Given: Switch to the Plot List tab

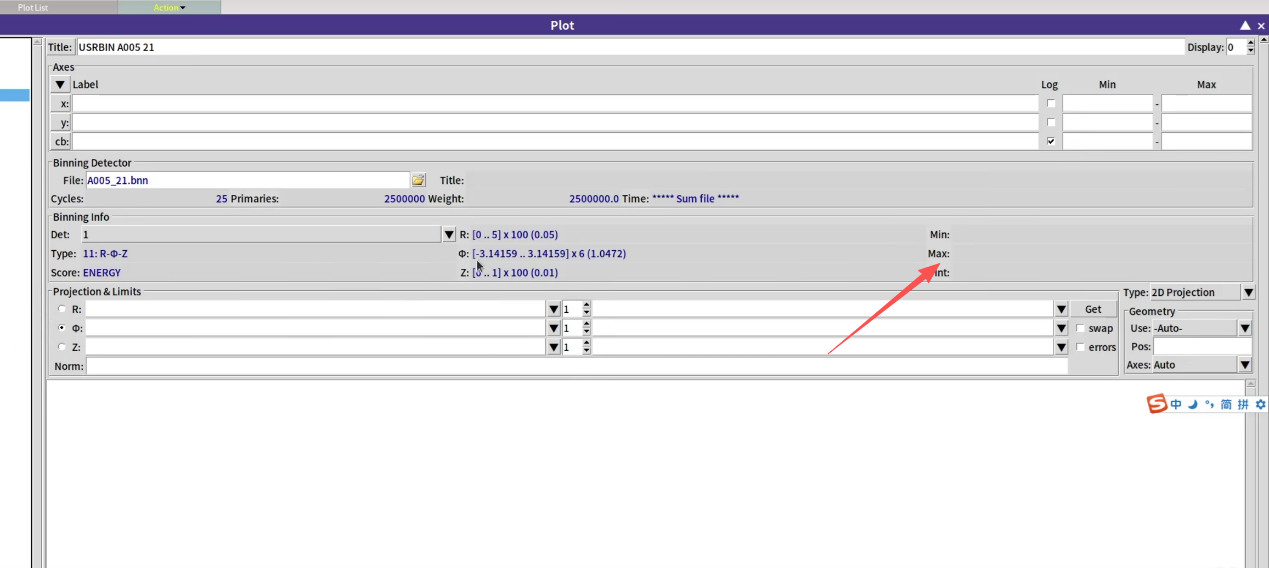Looking at the screenshot, I should pyautogui.click(x=33, y=7).
